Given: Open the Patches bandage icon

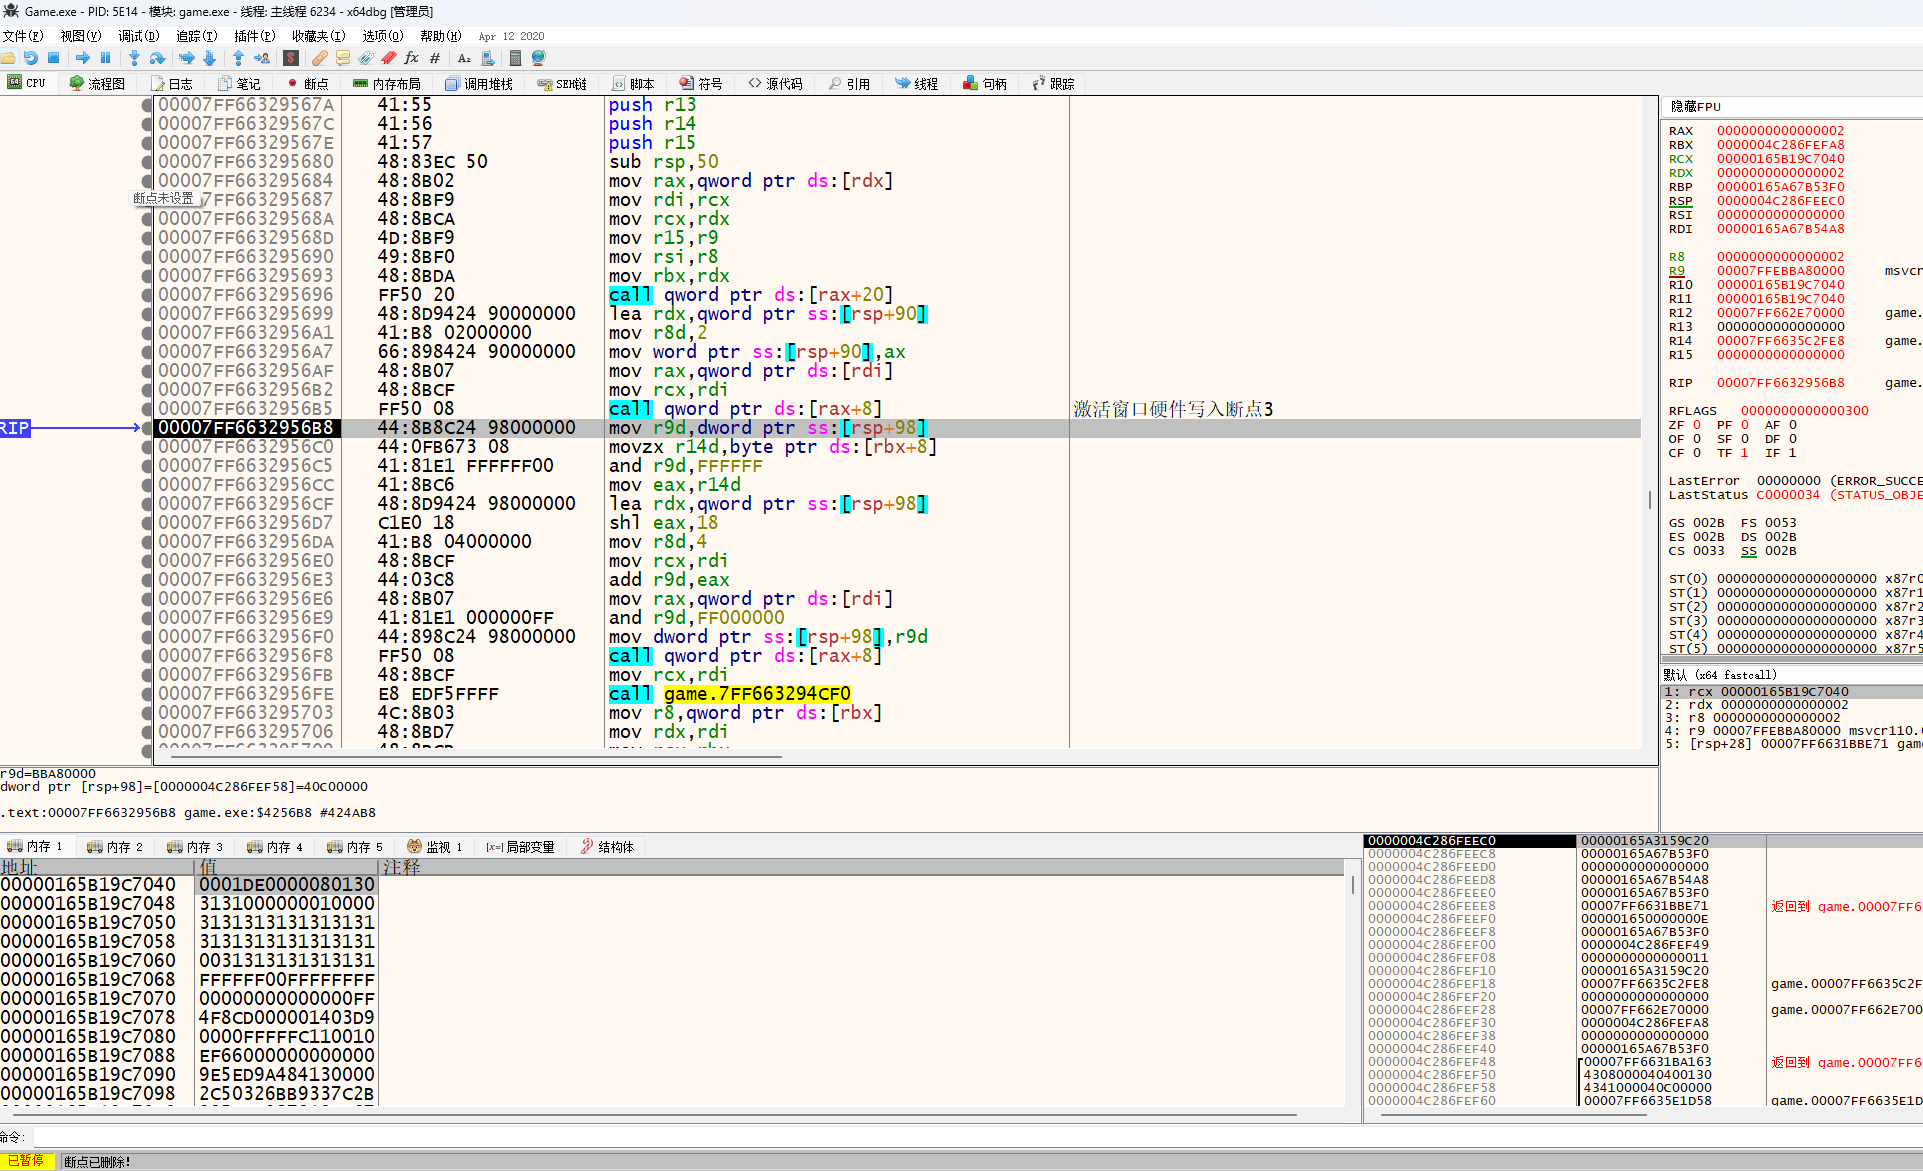Looking at the screenshot, I should (x=320, y=58).
